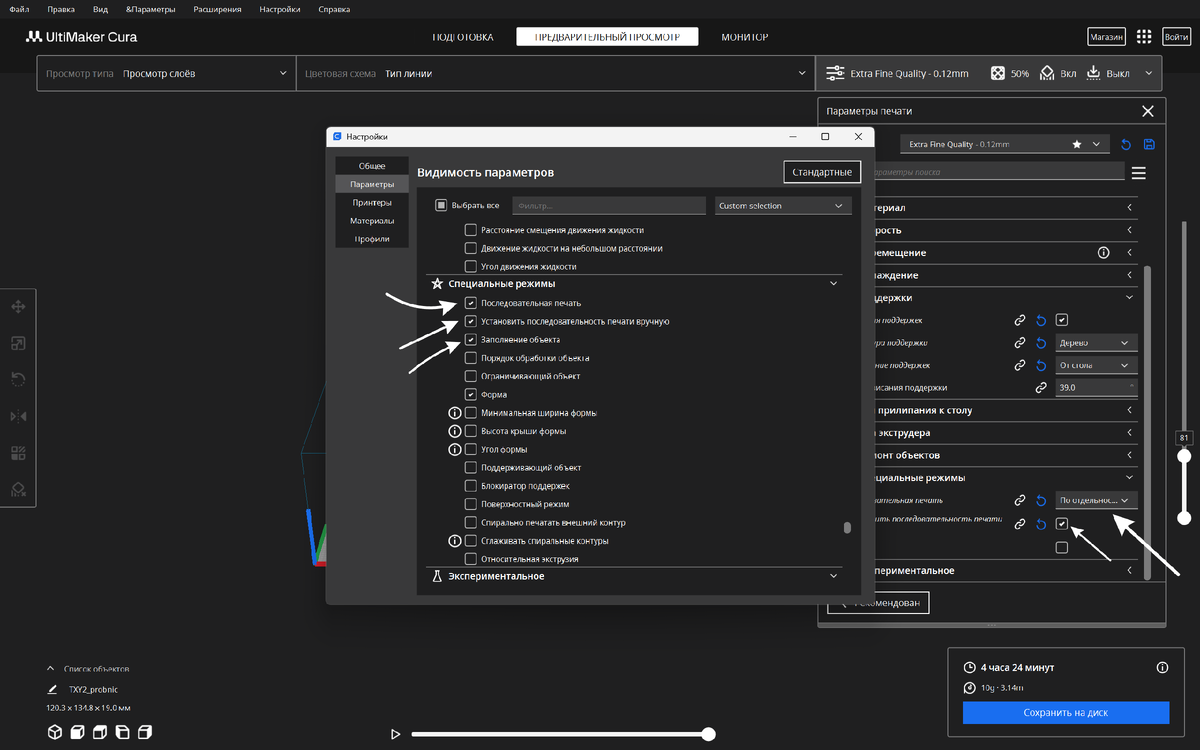Image resolution: width=1200 pixels, height=750 pixels.
Task: Click simulation path slider handle
Action: point(708,734)
